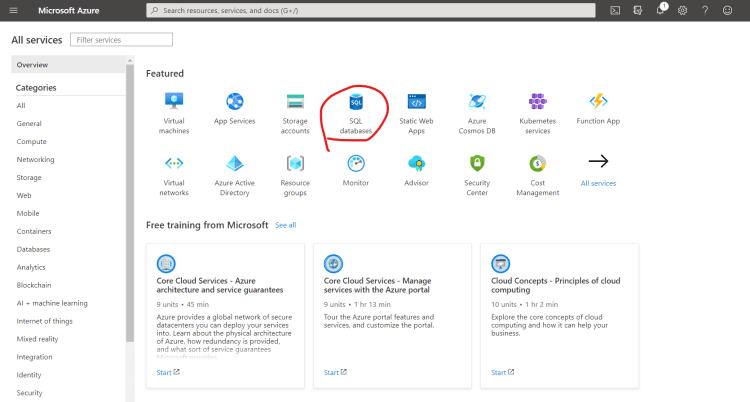The image size is (750, 402).
Task: Open the Function App icon
Action: 598,101
